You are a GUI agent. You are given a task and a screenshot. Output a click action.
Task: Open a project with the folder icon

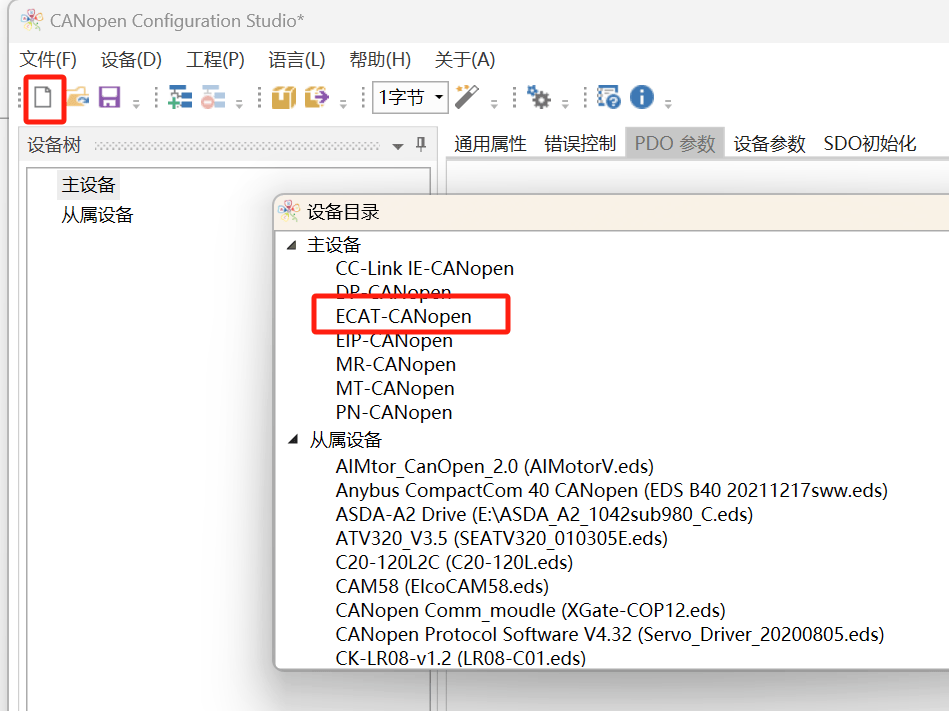click(x=77, y=97)
